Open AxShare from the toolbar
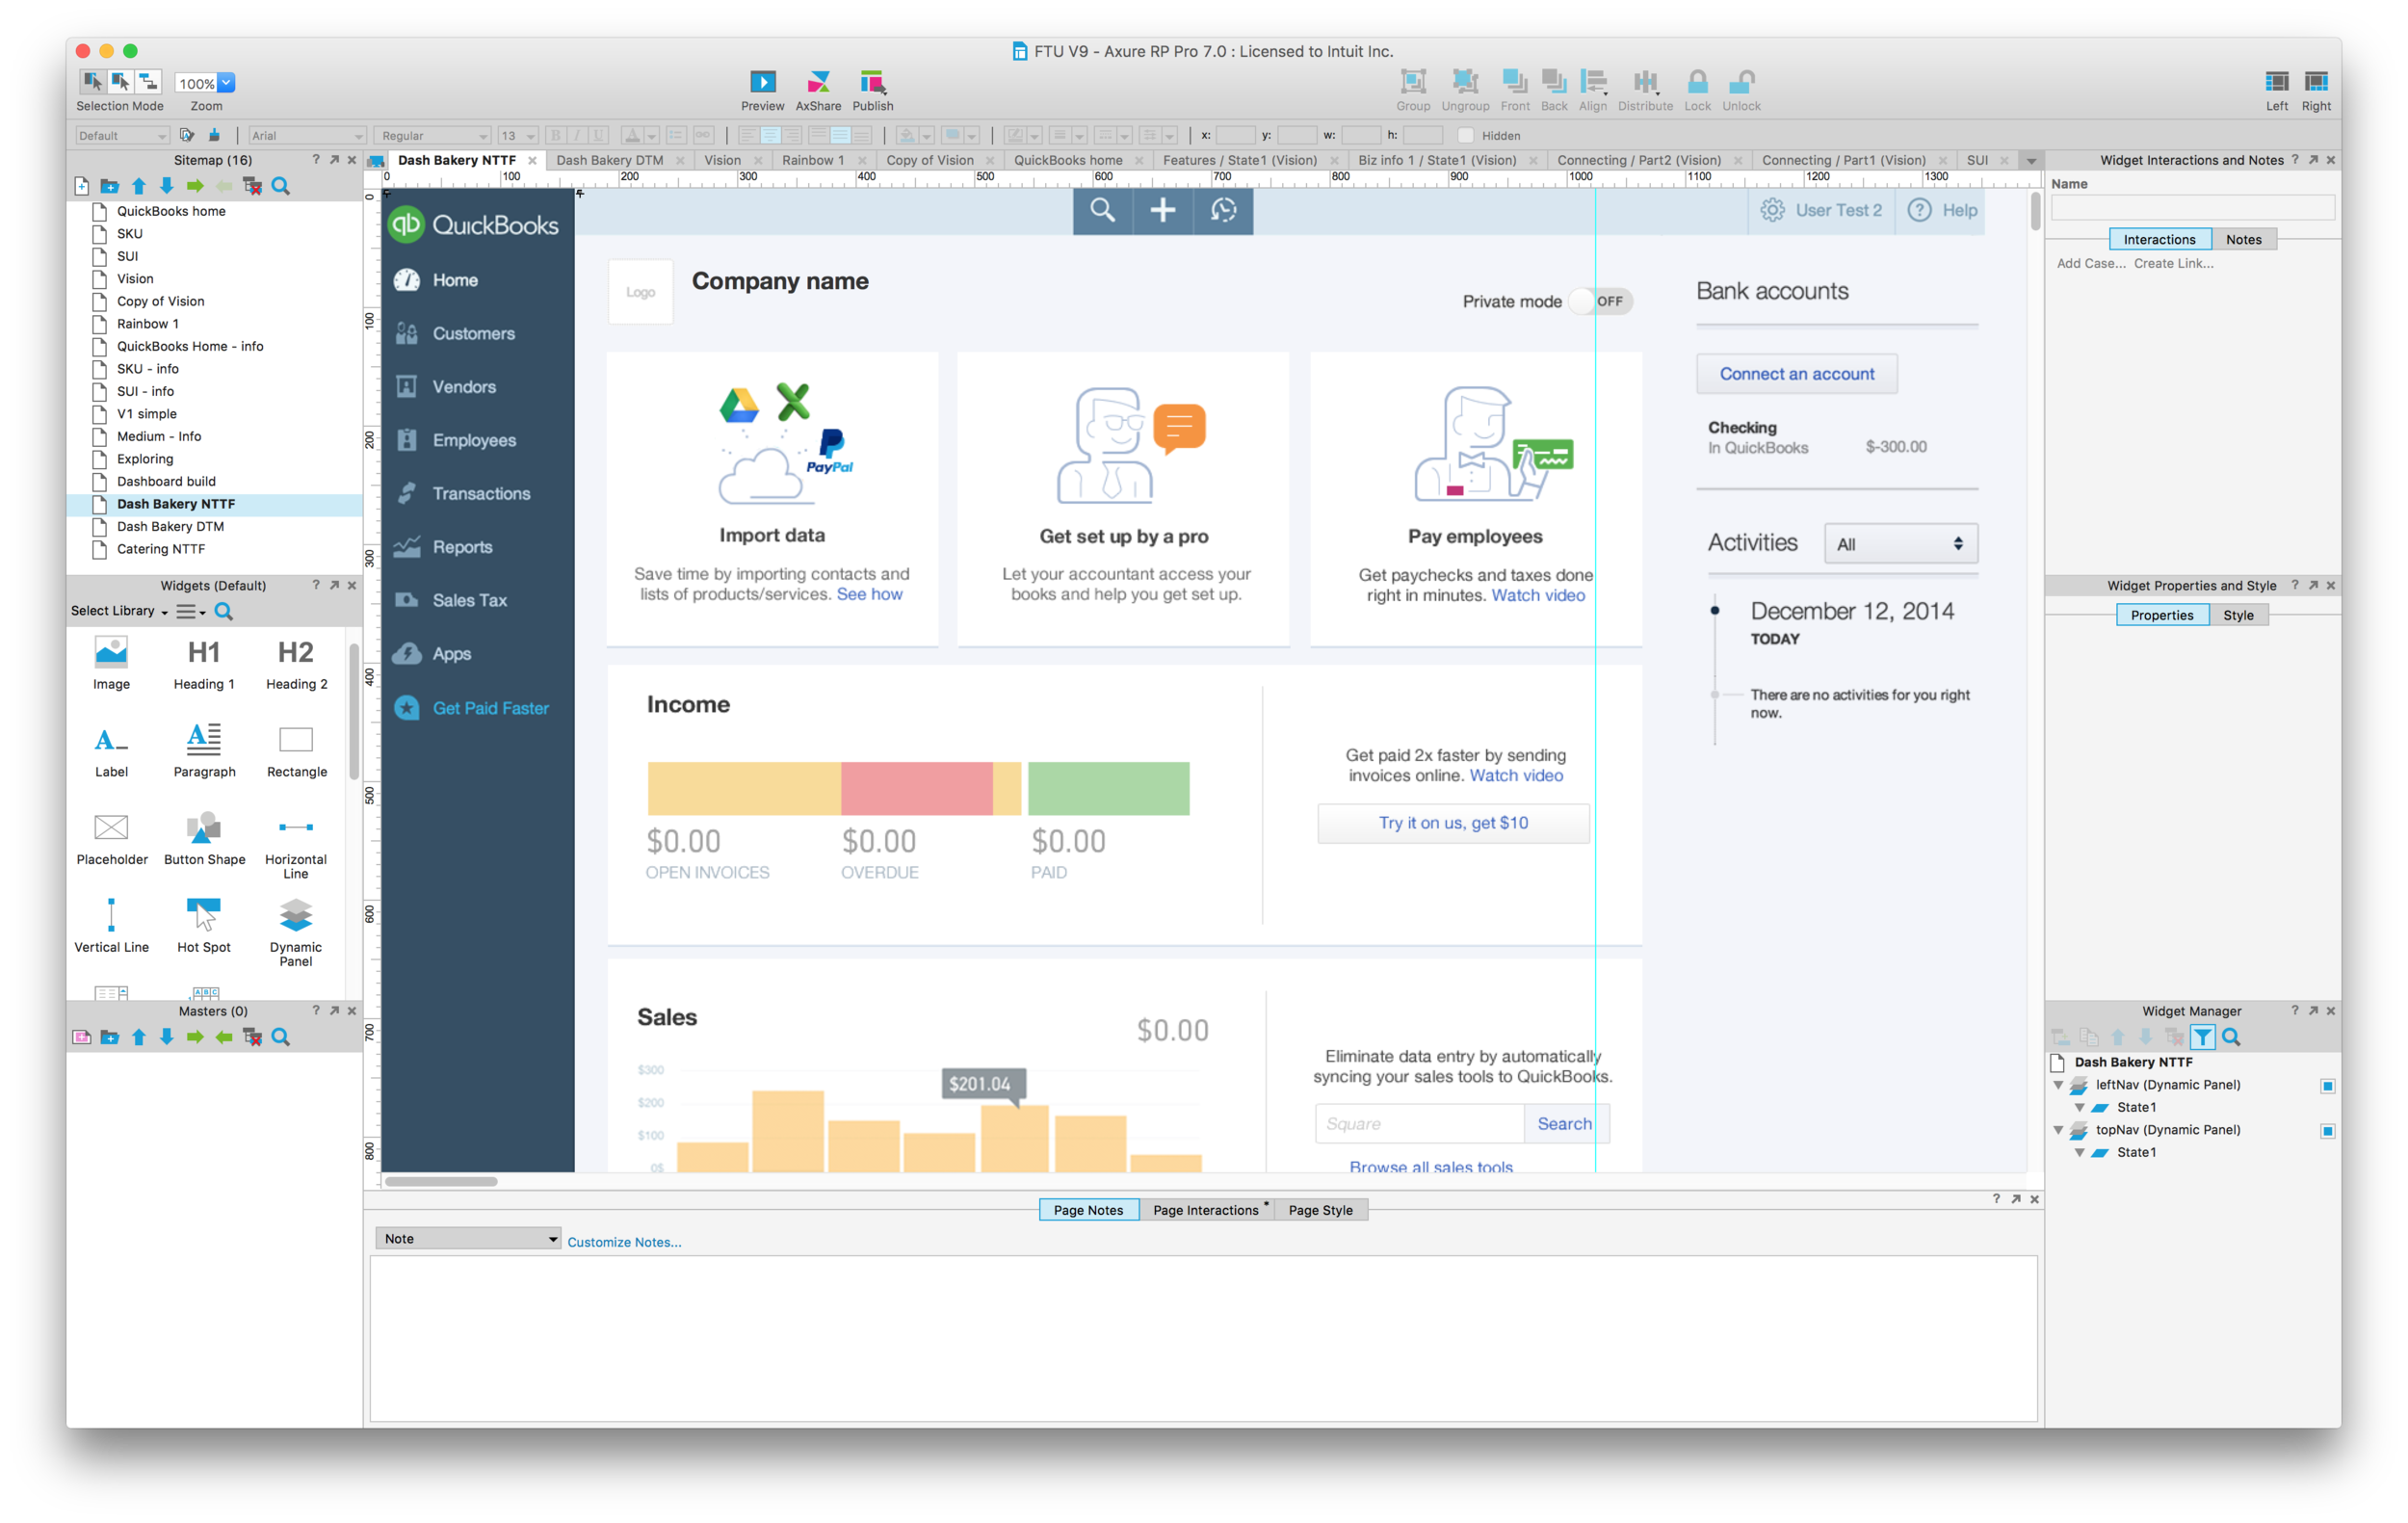Viewport: 2408px width, 1523px height. coord(818,81)
